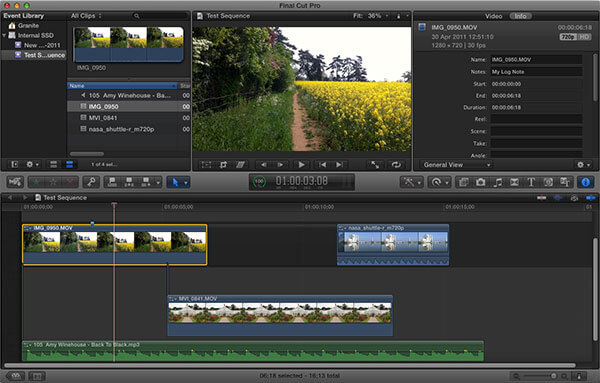Select the Amy Winehouse mp3 audio clip
600x383 pixels.
tap(253, 351)
